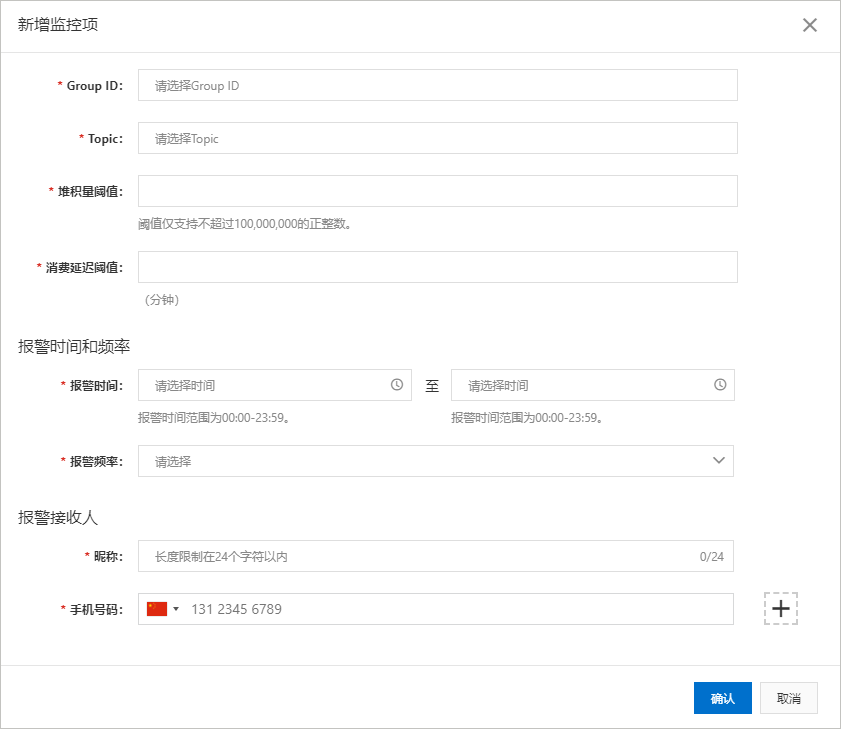Click the 手机号码 phone number field
Screen dimensions: 841x729
(x=436, y=609)
